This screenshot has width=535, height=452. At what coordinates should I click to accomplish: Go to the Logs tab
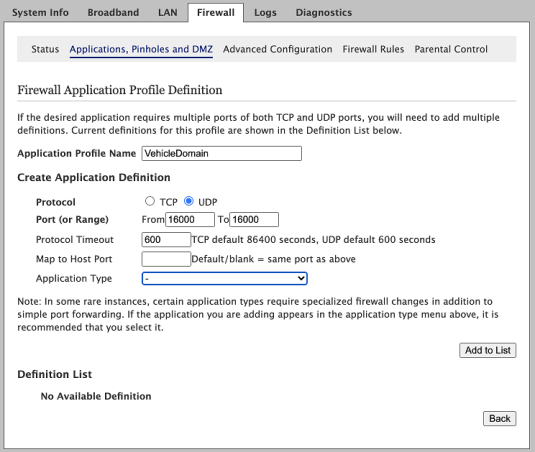[x=265, y=13]
